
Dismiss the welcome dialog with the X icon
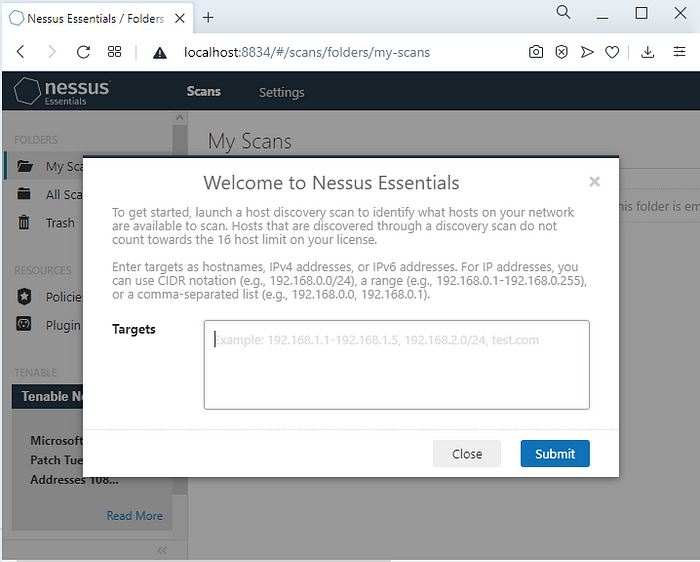click(594, 181)
